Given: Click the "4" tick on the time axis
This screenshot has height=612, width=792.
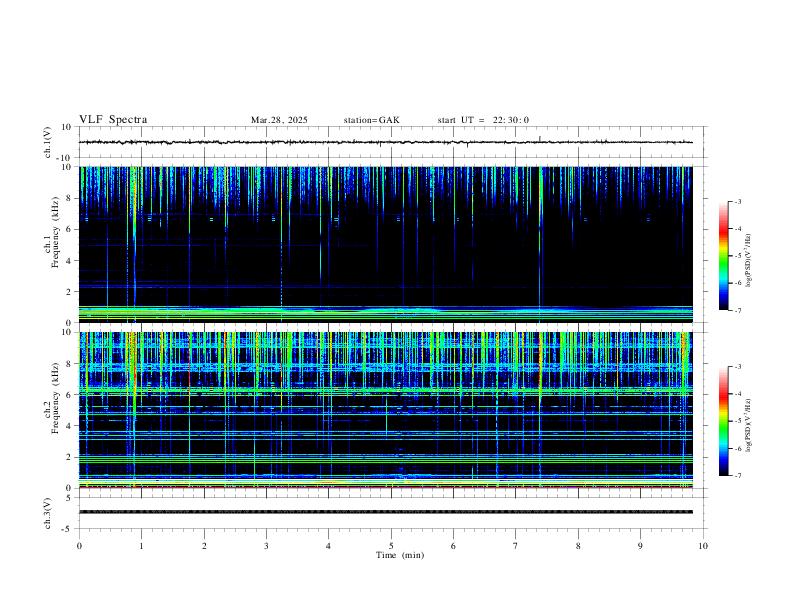Looking at the screenshot, I should tap(329, 546).
